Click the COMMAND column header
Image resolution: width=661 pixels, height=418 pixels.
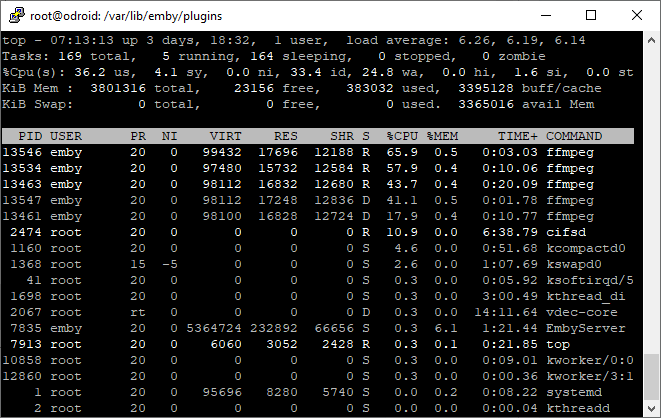(x=574, y=136)
